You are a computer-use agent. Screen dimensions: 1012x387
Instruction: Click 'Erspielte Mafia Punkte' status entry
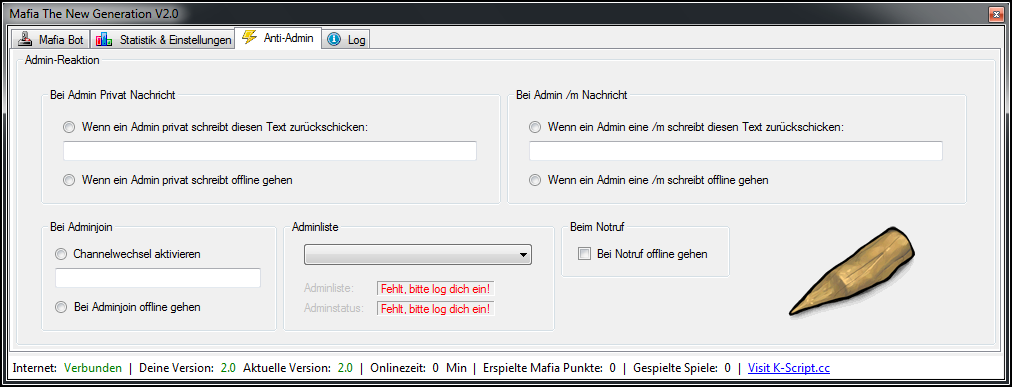click(x=549, y=368)
